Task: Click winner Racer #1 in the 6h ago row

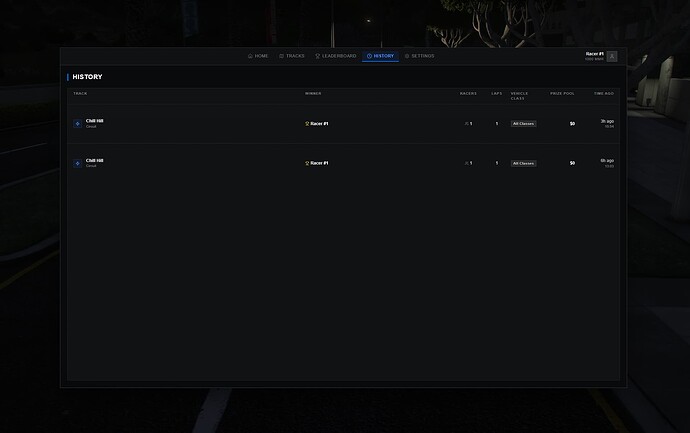Action: [x=319, y=163]
